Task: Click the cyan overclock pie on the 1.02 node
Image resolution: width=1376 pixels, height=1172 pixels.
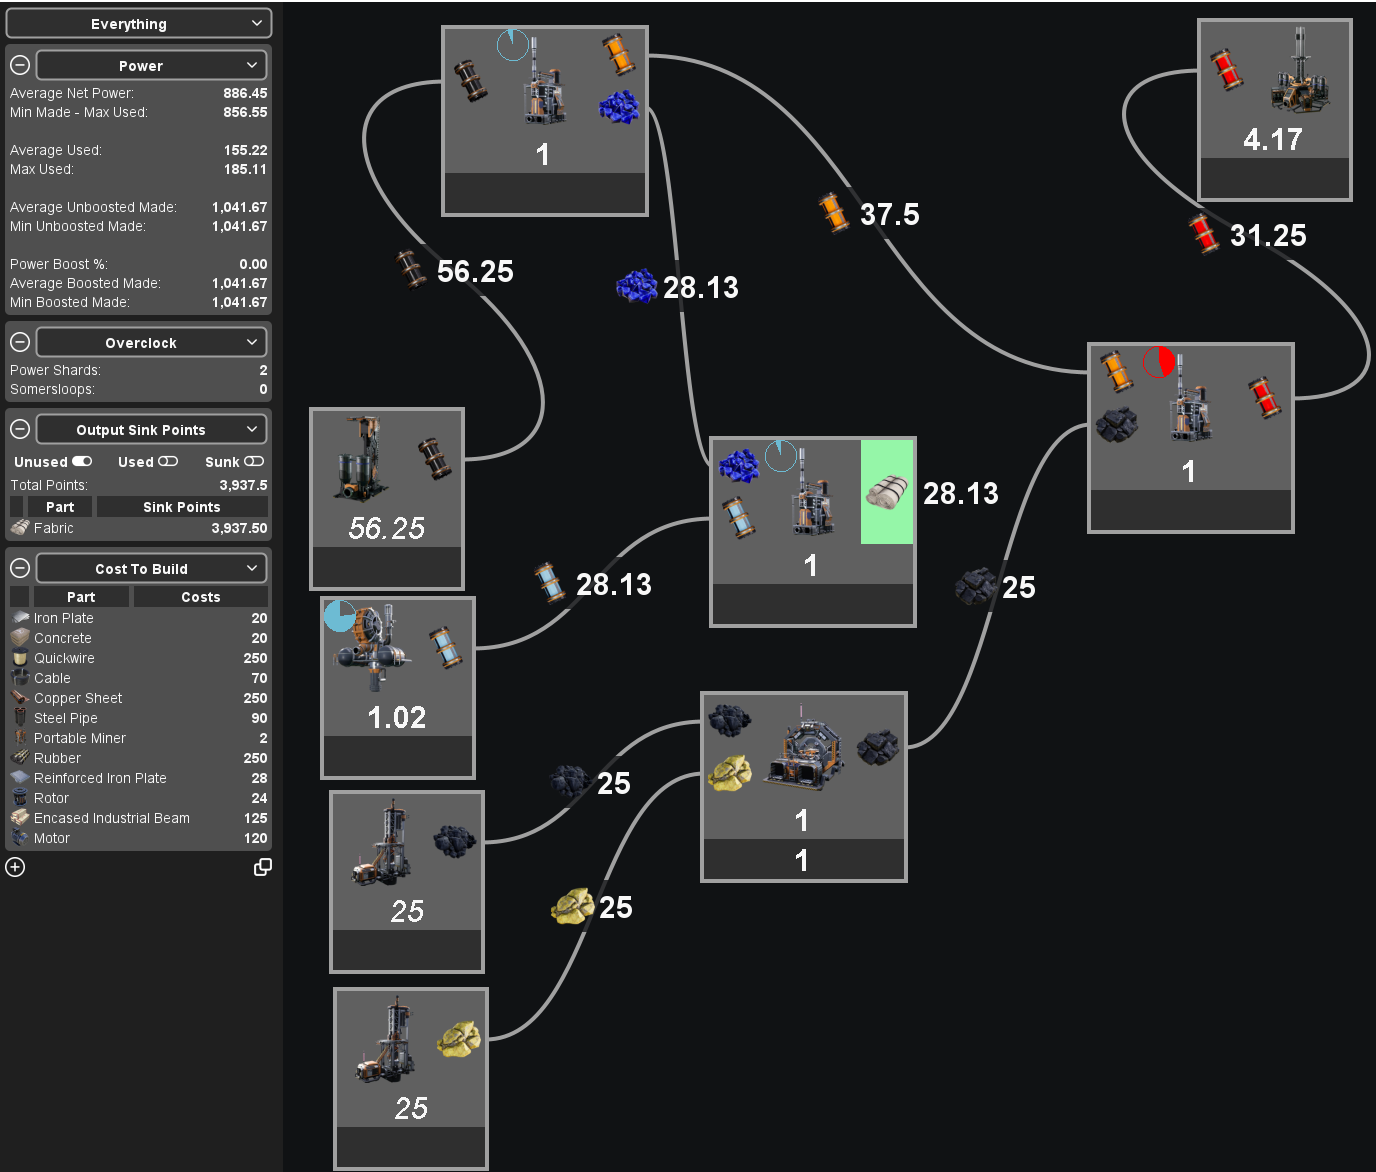Action: coord(340,616)
